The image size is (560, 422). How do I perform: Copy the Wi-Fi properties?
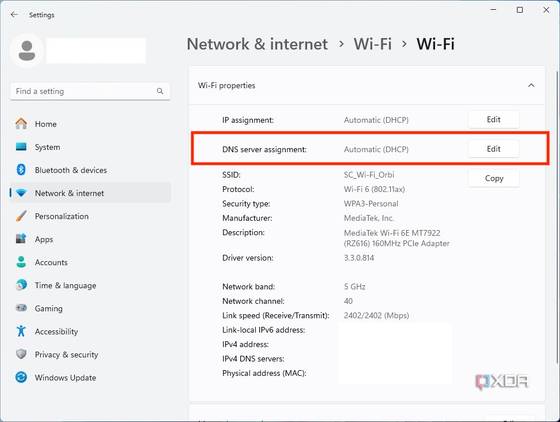494,178
